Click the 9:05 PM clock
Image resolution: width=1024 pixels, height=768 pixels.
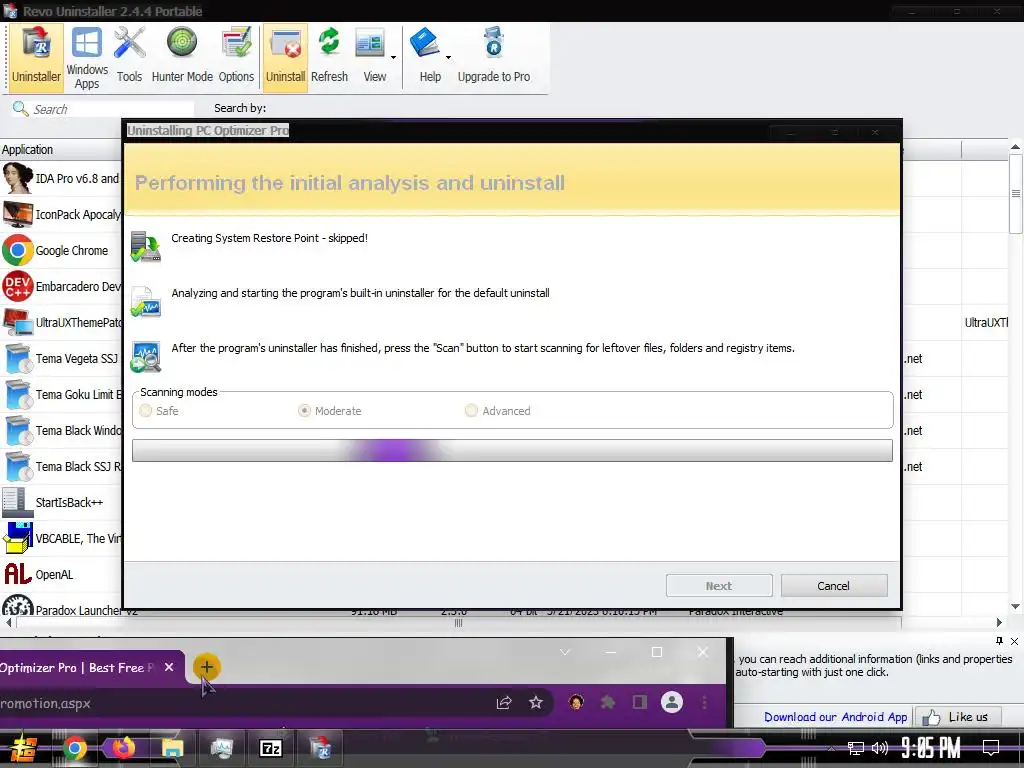pyautogui.click(x=931, y=748)
